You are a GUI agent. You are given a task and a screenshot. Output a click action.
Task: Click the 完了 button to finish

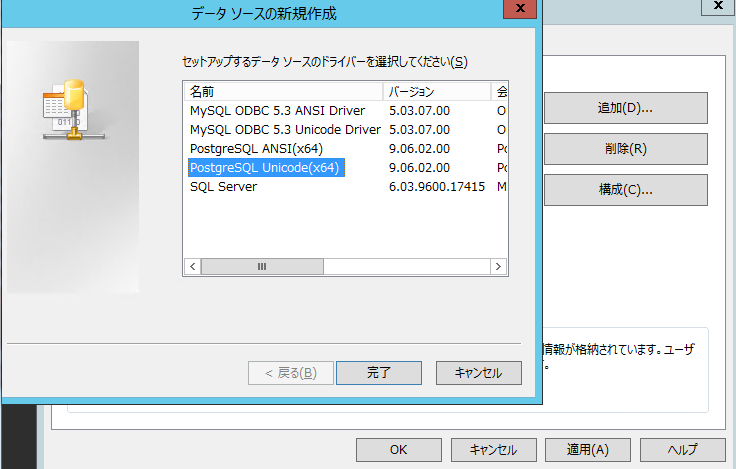[x=379, y=373]
